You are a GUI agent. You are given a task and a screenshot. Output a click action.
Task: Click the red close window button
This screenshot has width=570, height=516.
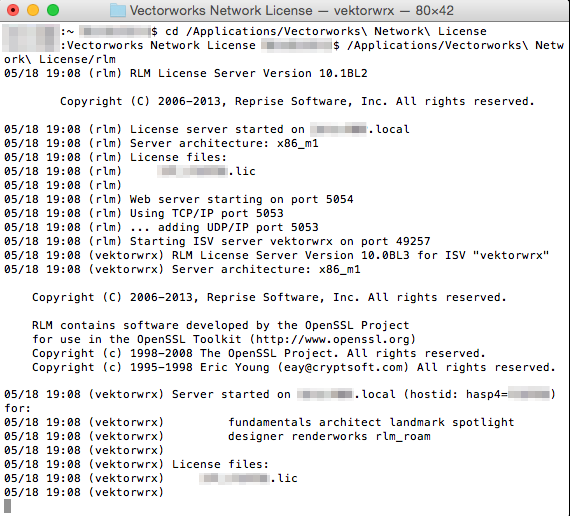[13, 10]
